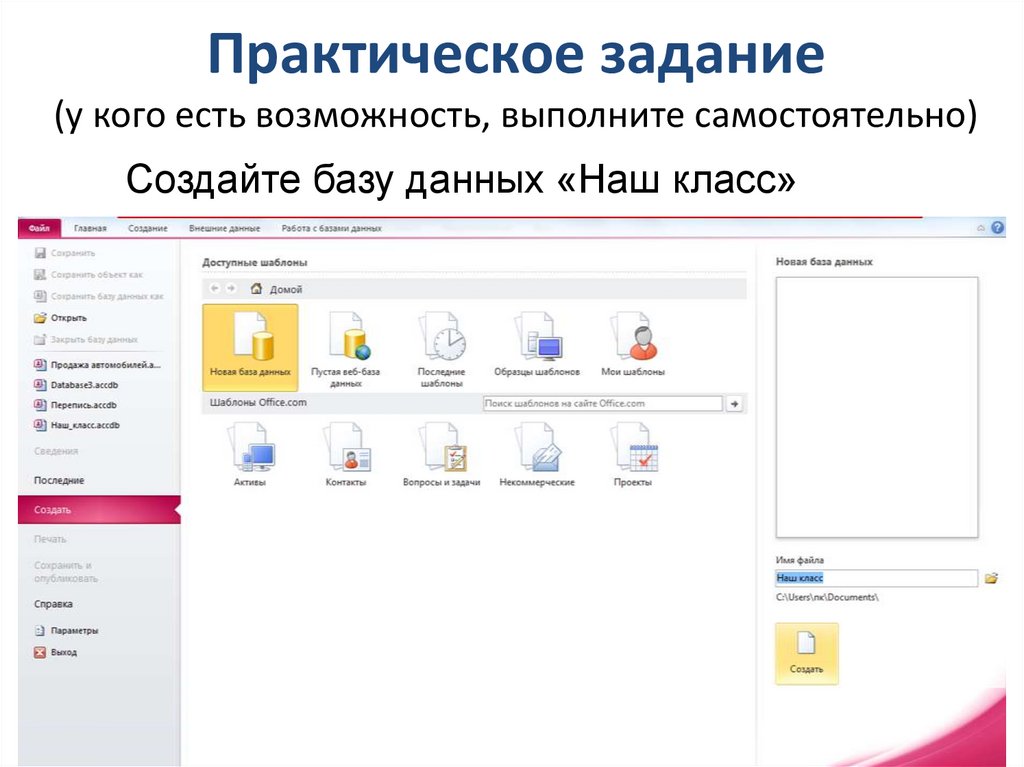Screen dimensions: 1024x767
Task: Switch to the «Создание» ribbon tab
Action: tap(149, 227)
